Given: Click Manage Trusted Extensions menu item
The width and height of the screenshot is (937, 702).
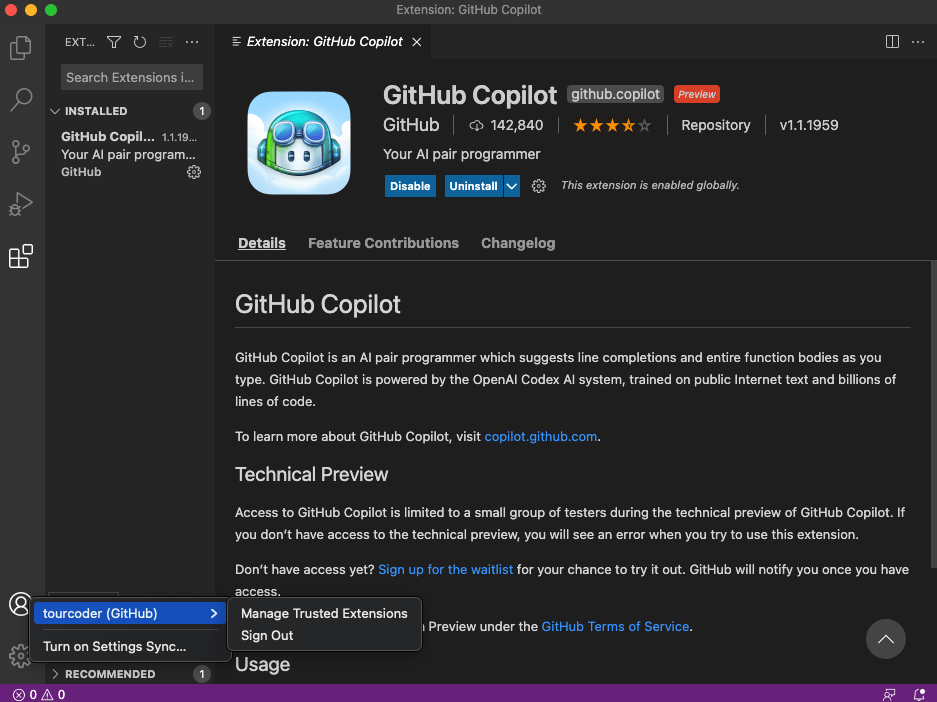Looking at the screenshot, I should 324,613.
